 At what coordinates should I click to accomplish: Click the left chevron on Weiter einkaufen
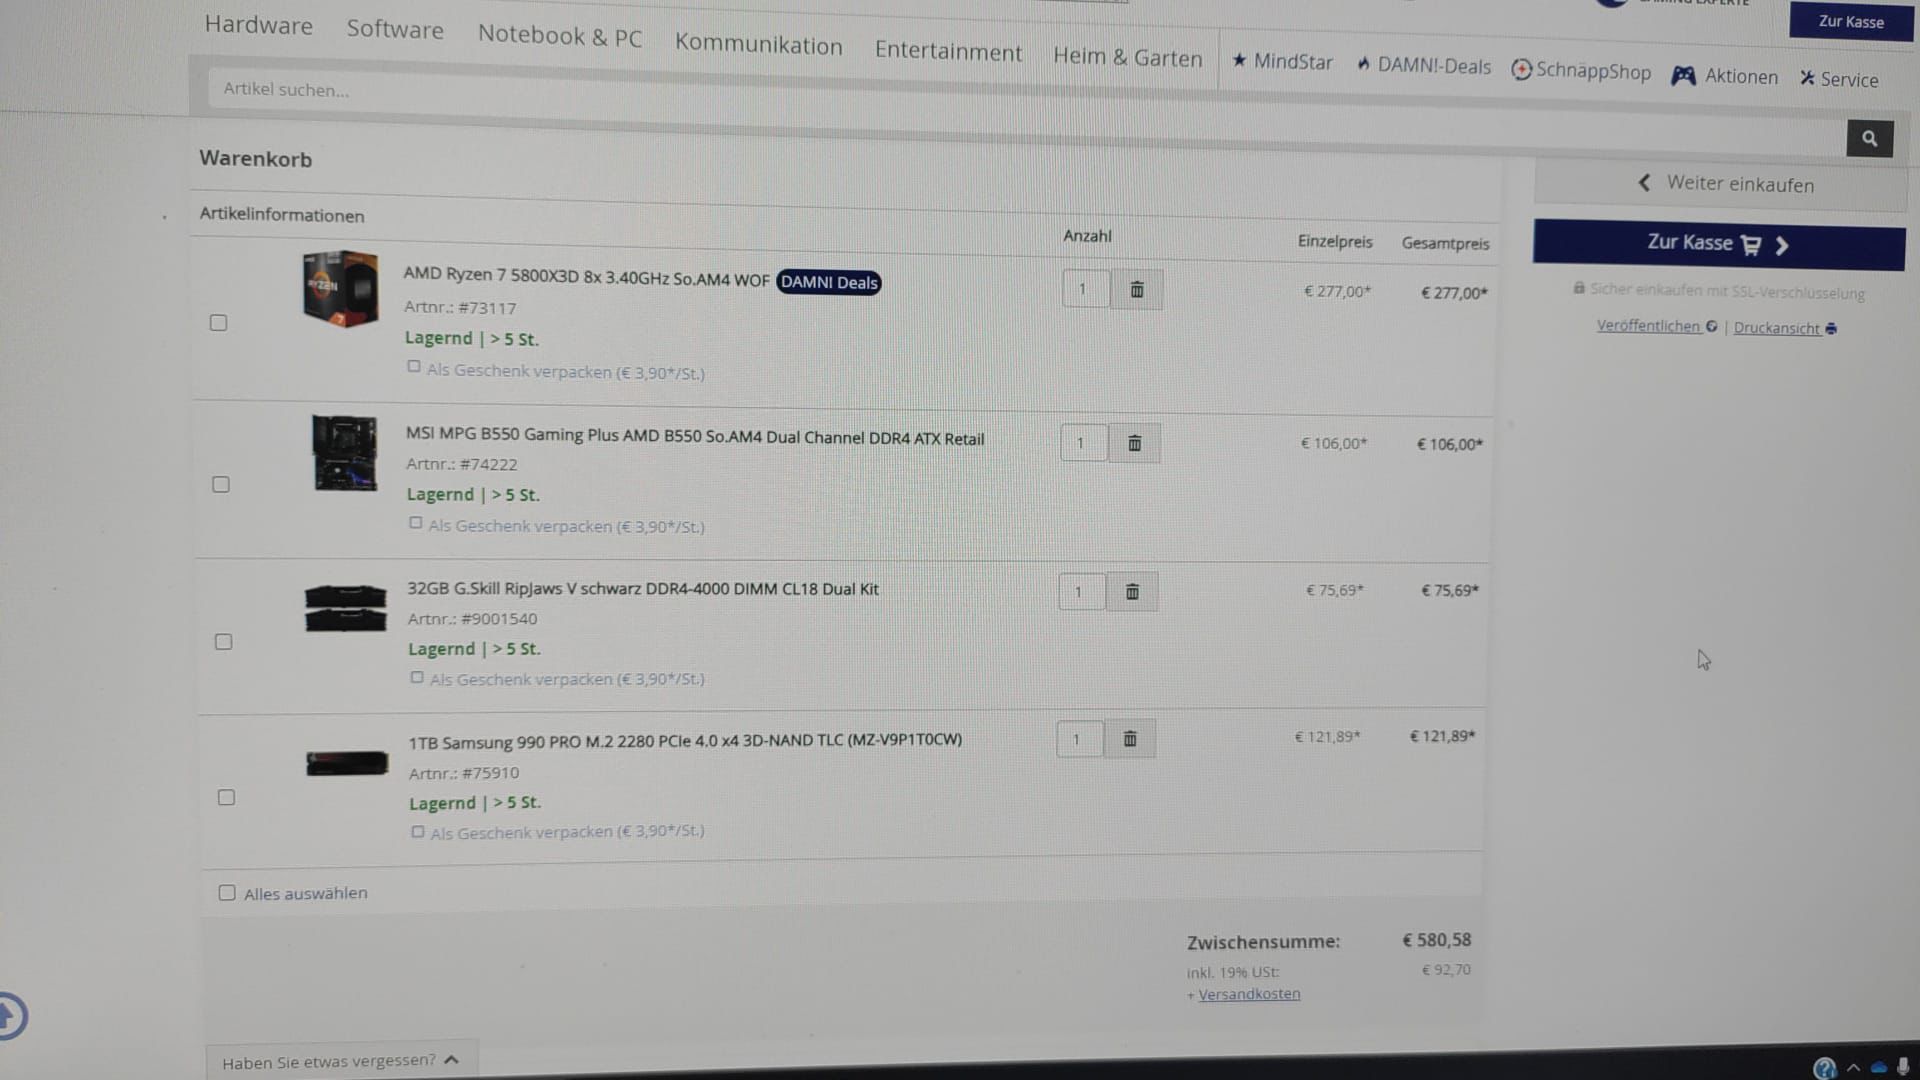1644,183
